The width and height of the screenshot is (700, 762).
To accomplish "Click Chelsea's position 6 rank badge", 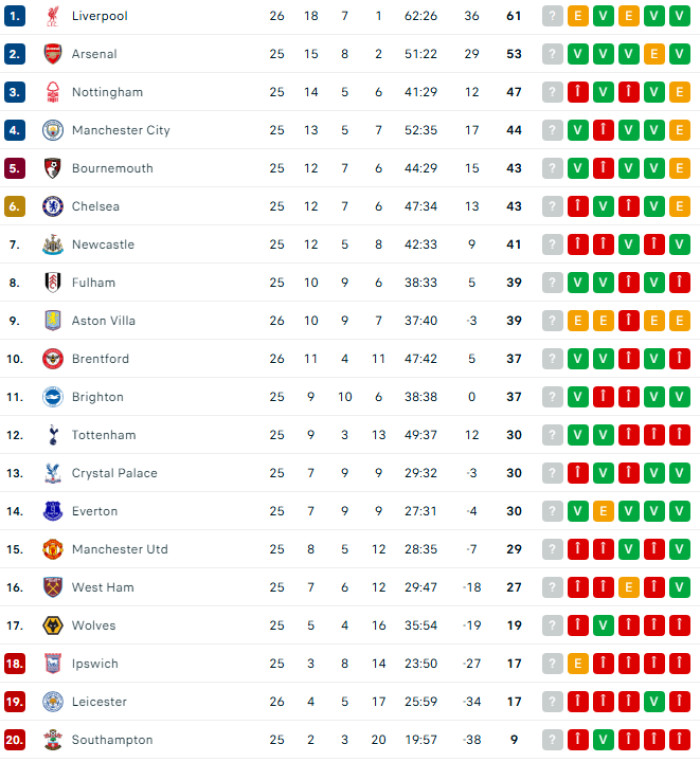I will 14,206.
